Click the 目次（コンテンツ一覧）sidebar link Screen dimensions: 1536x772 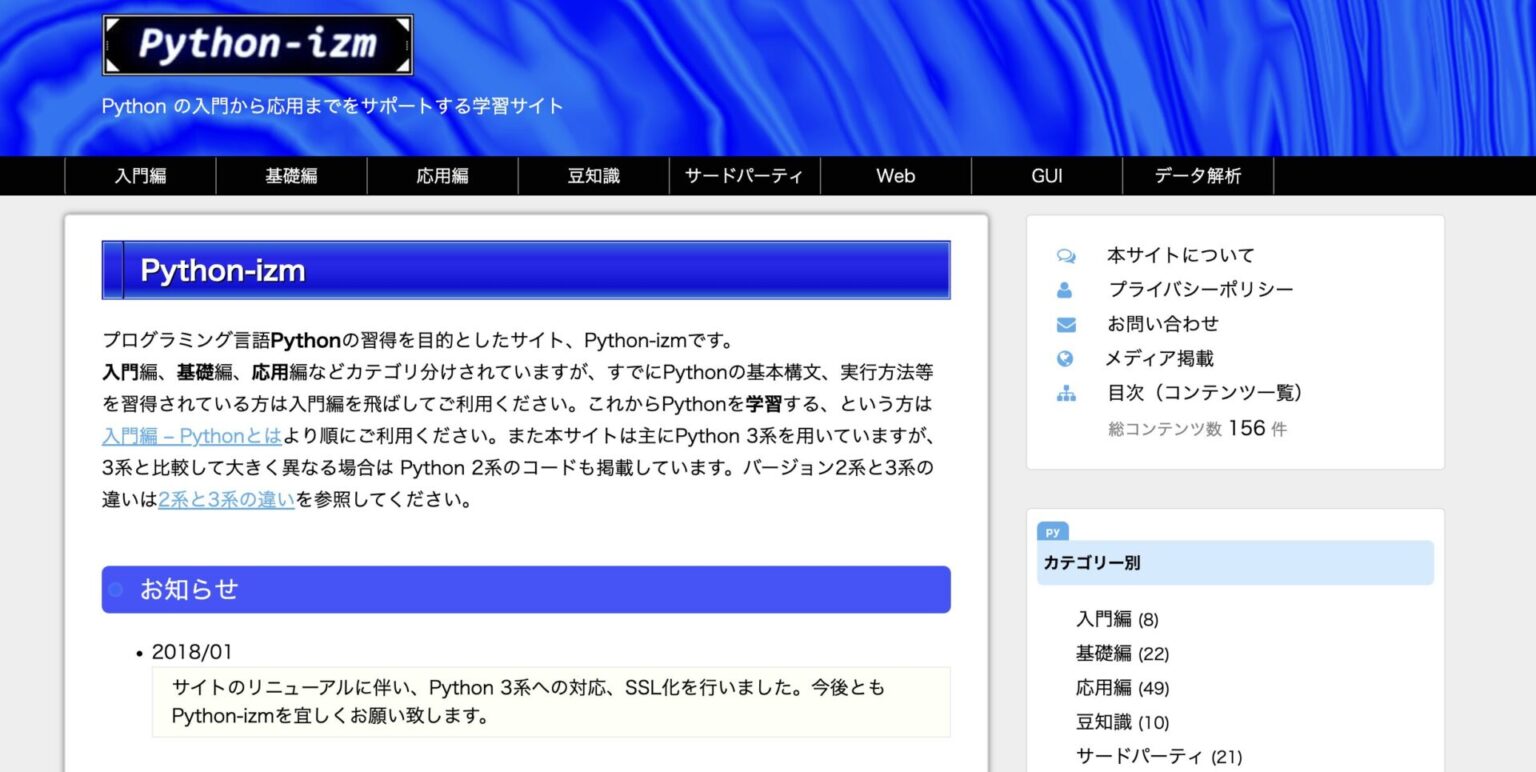[x=1202, y=392]
